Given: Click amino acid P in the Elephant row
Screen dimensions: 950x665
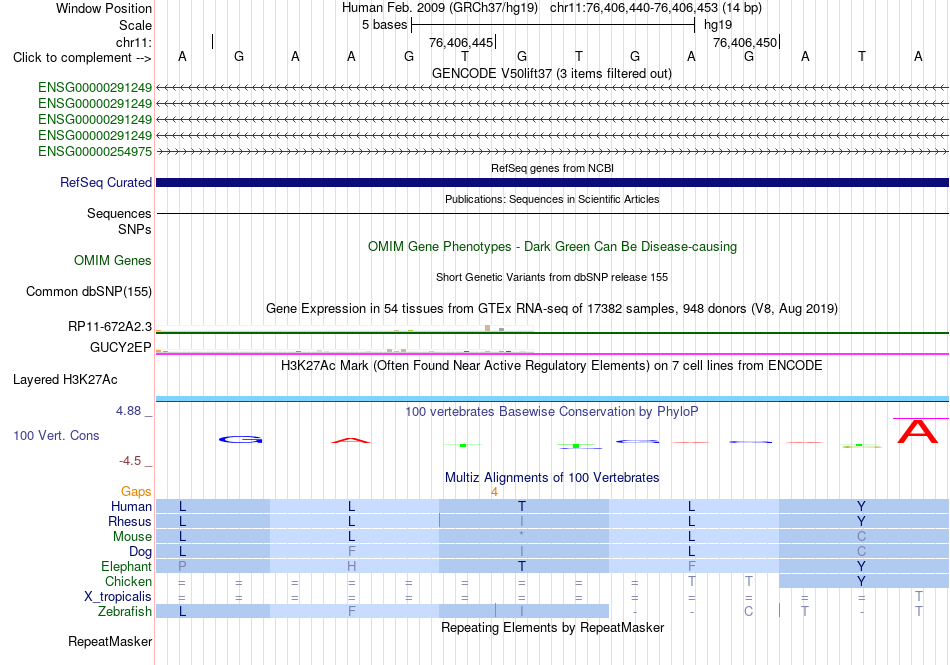Looking at the screenshot, I should 182,566.
